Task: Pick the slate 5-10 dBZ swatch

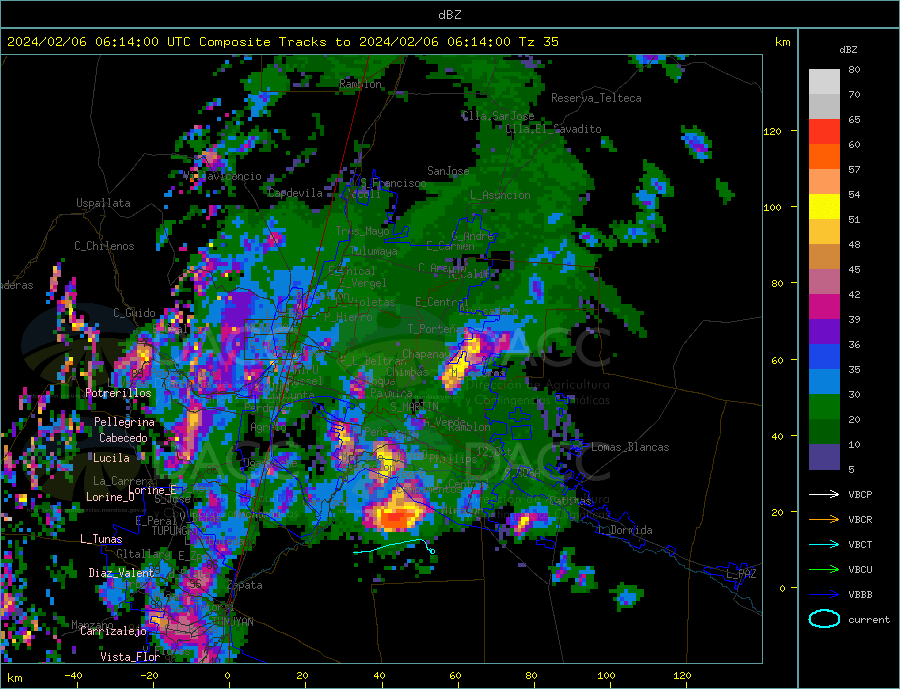Action: pos(824,457)
